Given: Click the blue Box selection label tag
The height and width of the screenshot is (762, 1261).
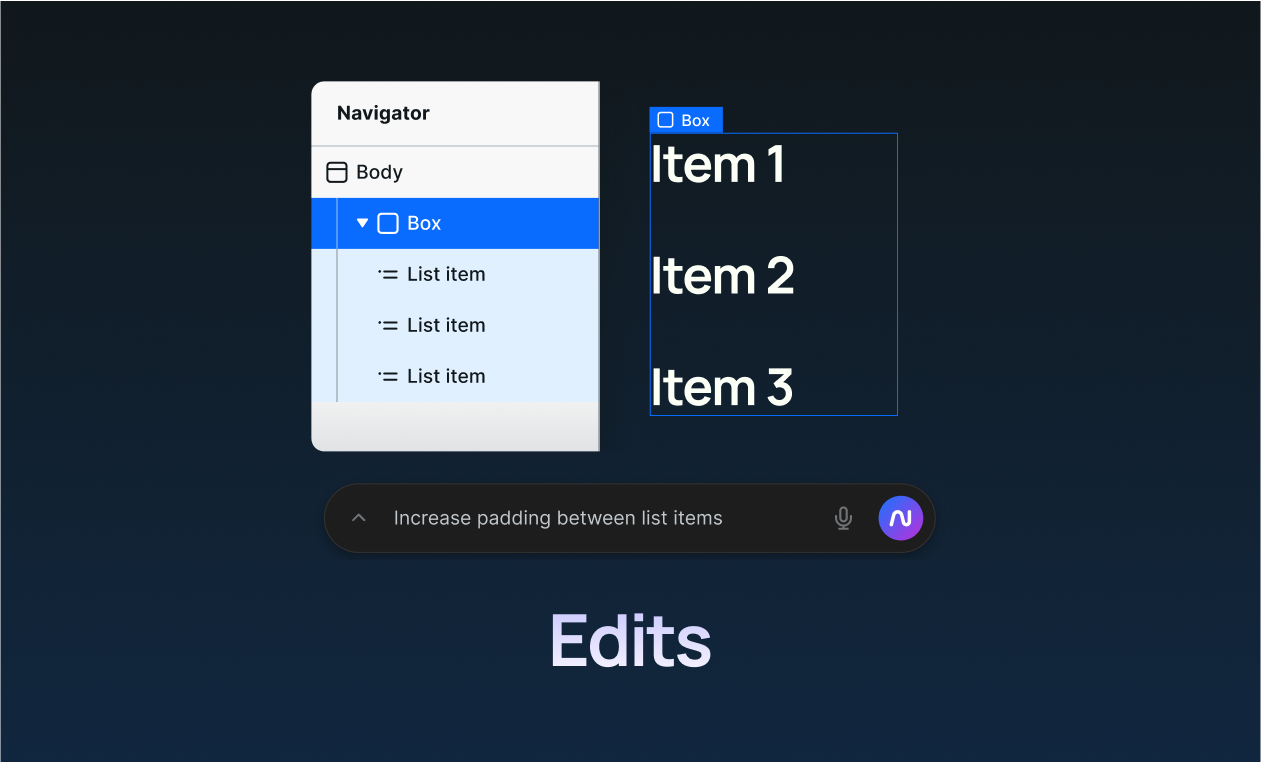Looking at the screenshot, I should [x=686, y=120].
